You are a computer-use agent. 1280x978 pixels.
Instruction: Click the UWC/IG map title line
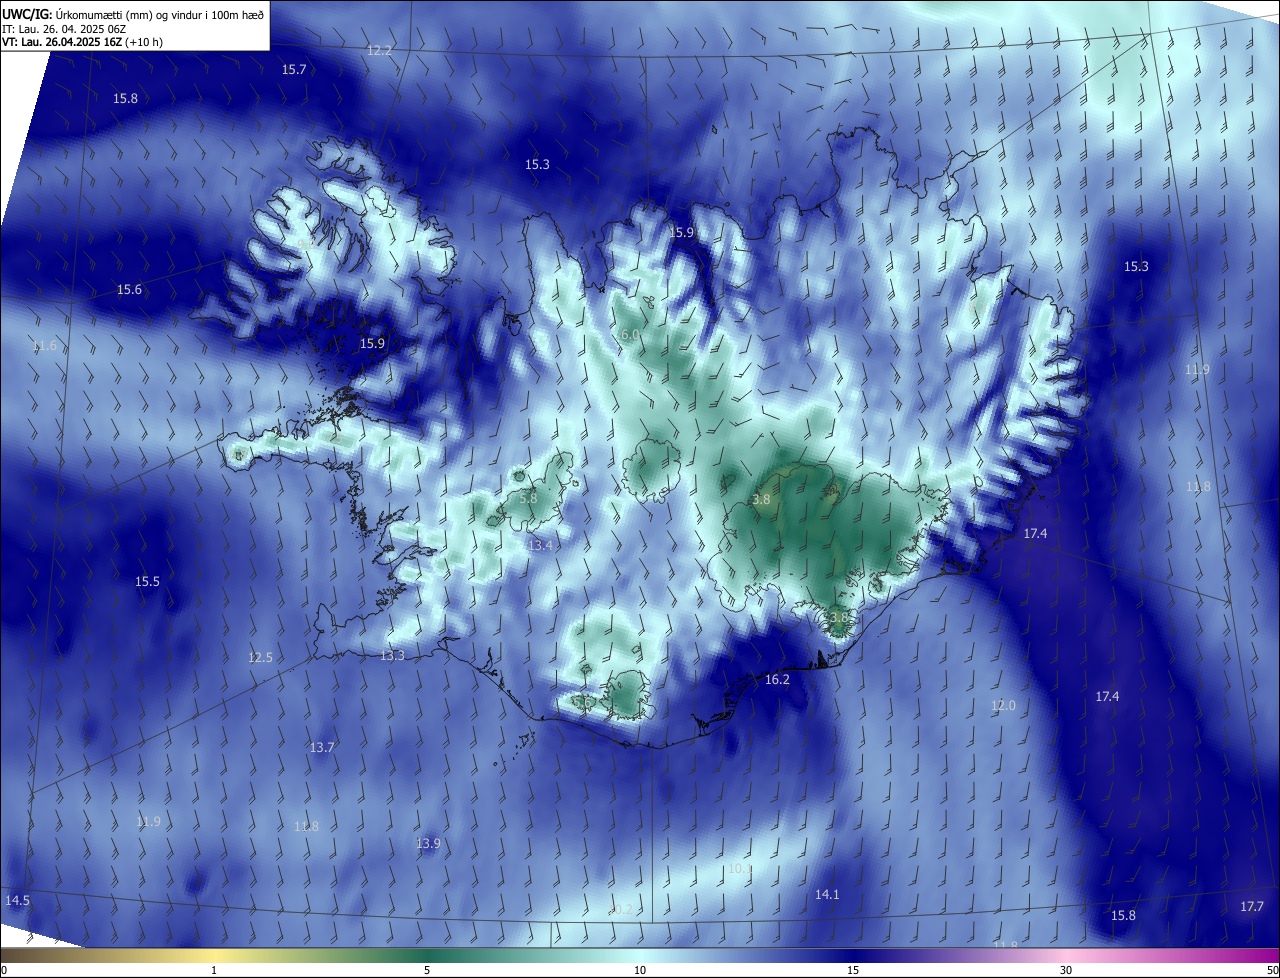(x=133, y=13)
